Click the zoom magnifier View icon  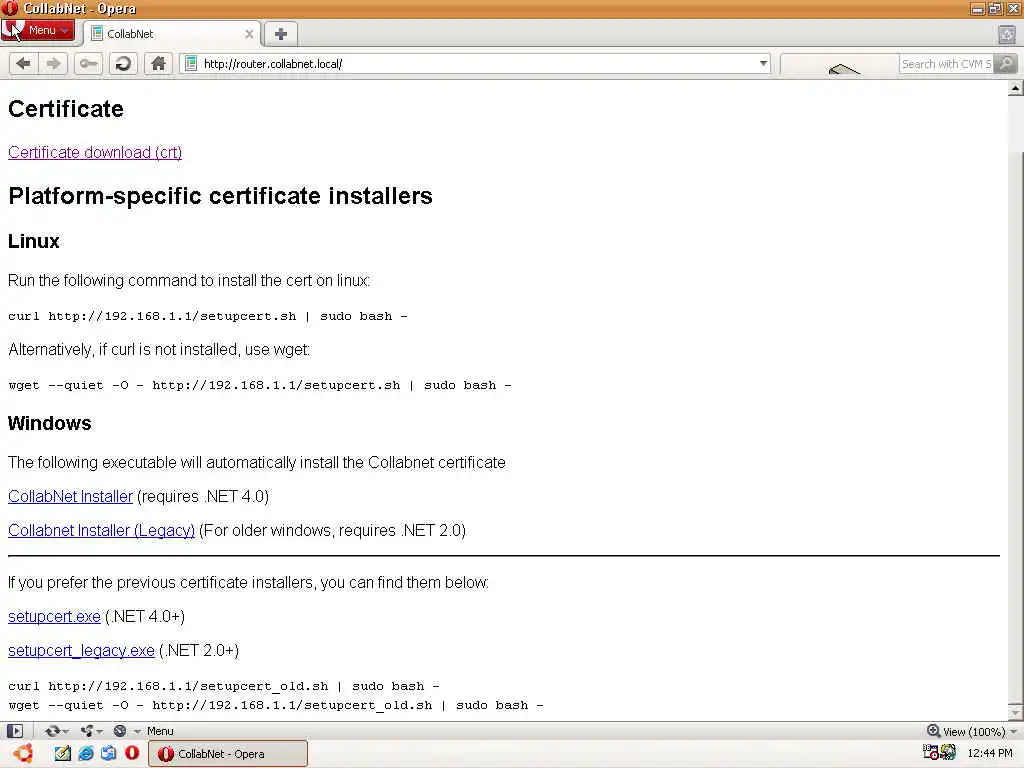(933, 731)
